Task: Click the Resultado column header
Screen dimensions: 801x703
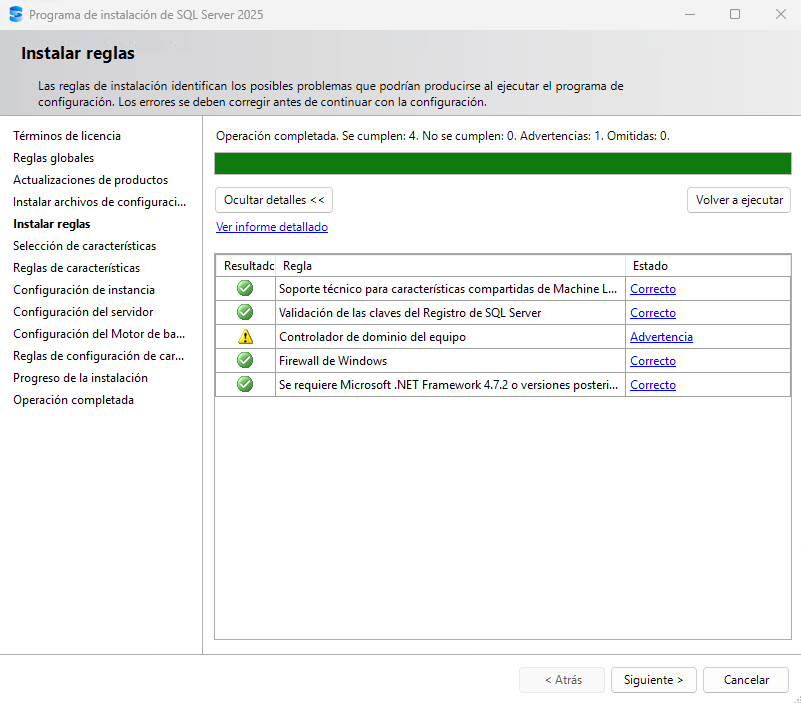Action: (x=246, y=266)
